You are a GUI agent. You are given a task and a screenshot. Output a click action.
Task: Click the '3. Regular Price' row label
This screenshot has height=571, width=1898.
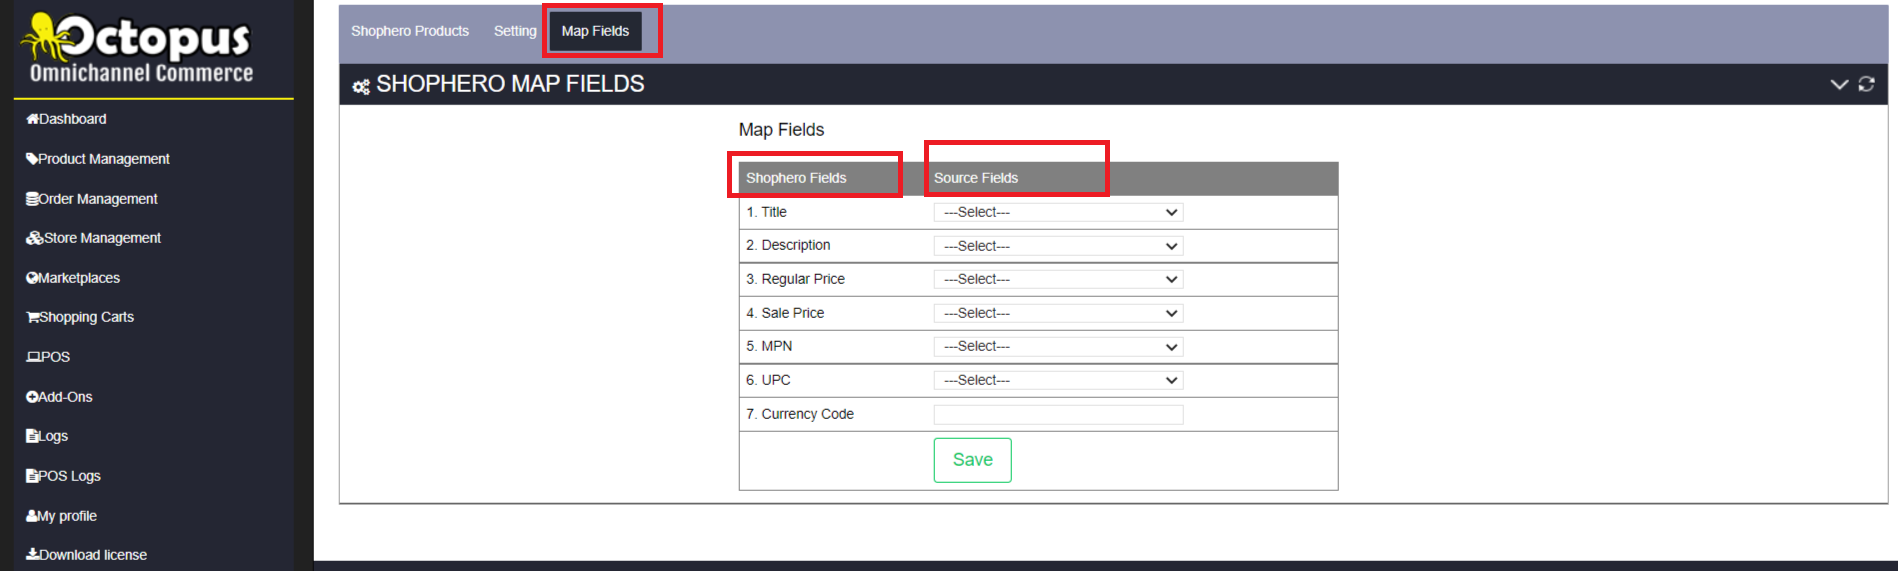(795, 279)
